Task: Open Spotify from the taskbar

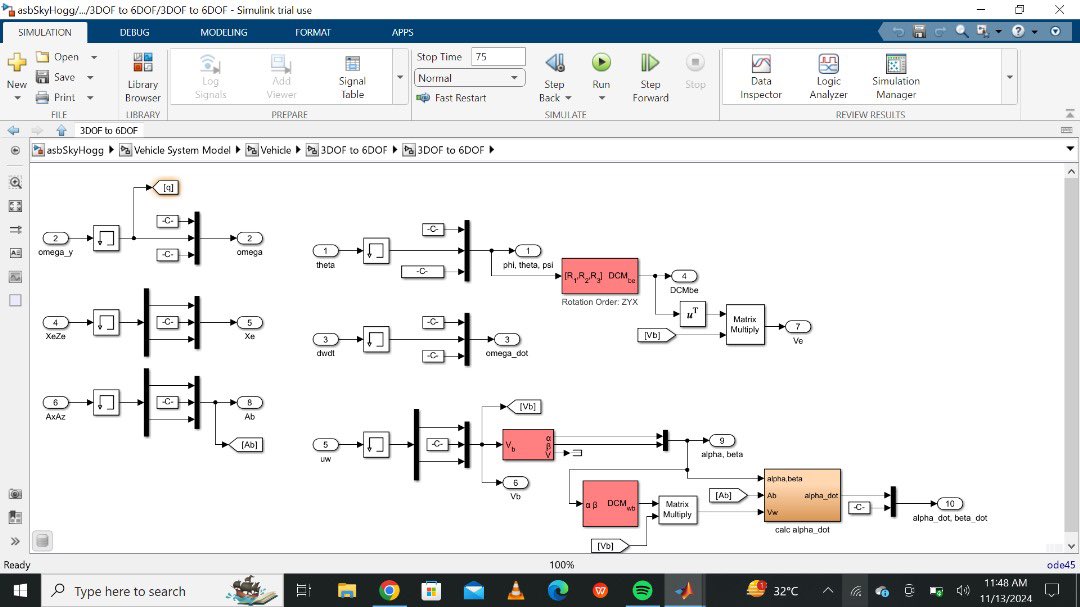Action: point(642,590)
